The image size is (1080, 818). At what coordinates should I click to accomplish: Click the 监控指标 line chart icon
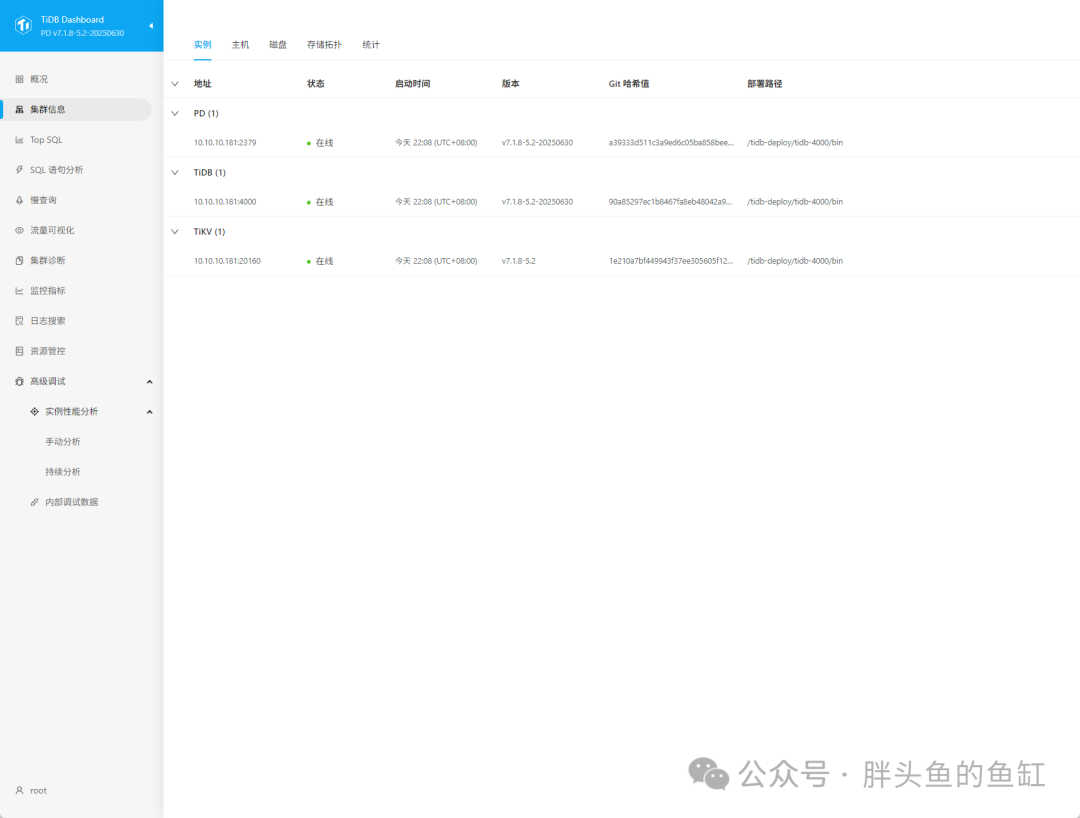pos(19,291)
